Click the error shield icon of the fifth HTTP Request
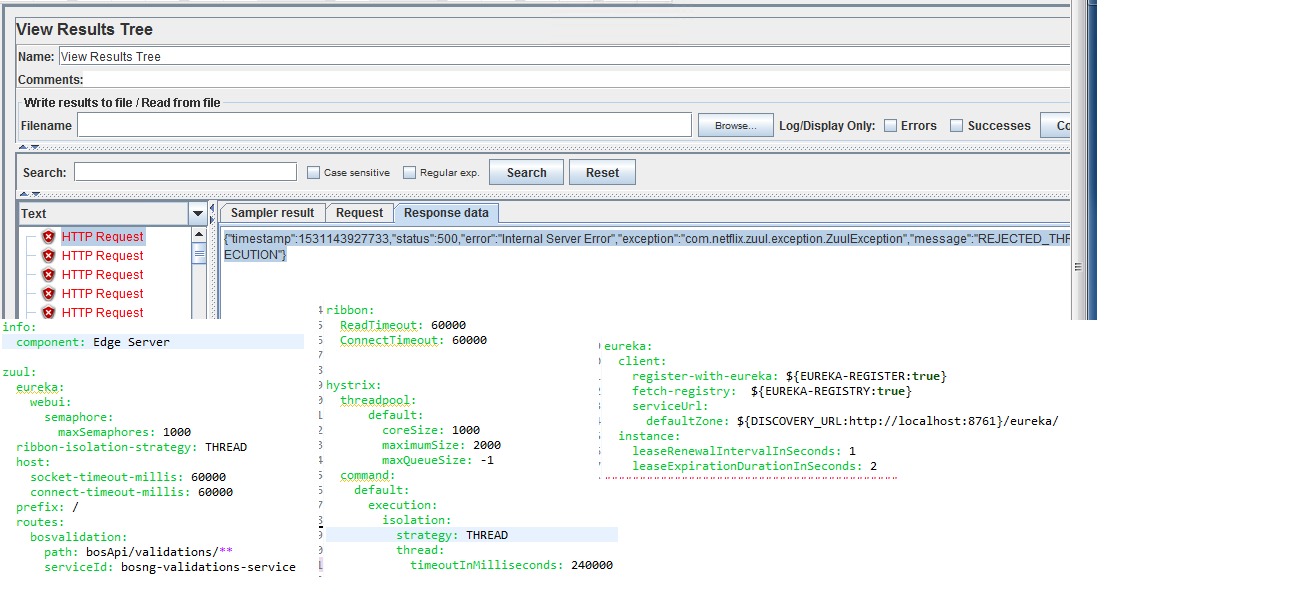This screenshot has height=594, width=1292. (48, 313)
